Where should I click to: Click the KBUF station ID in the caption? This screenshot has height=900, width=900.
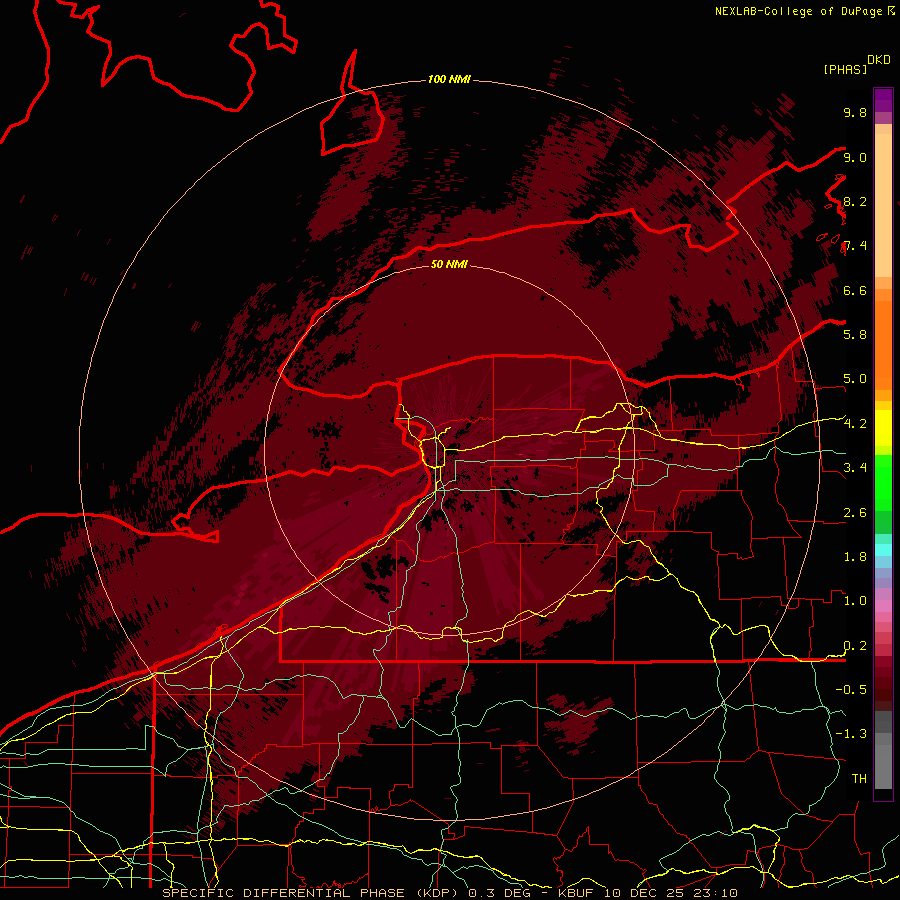click(x=576, y=893)
